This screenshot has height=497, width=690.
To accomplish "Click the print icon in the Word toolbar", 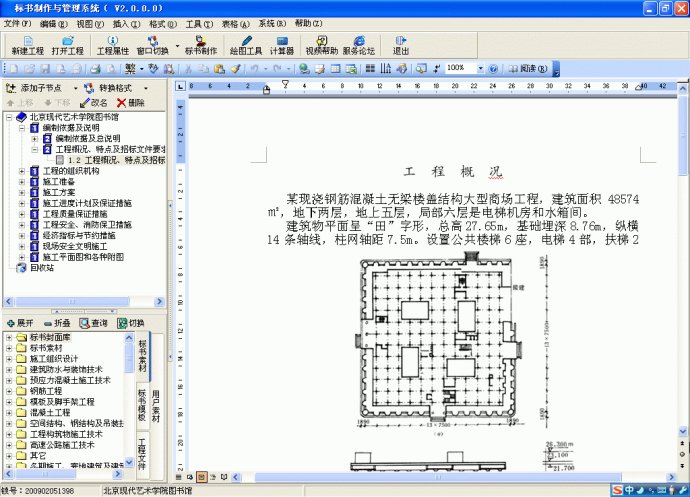I will [95, 69].
